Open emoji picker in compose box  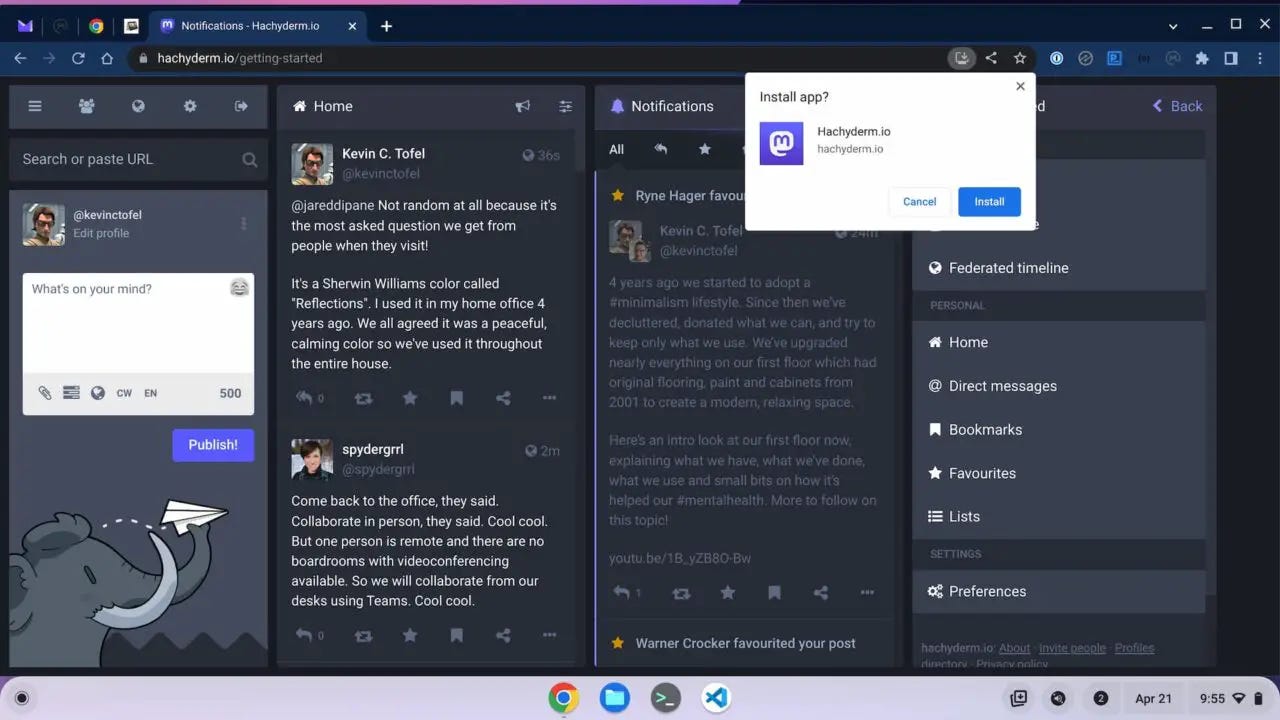tap(239, 288)
